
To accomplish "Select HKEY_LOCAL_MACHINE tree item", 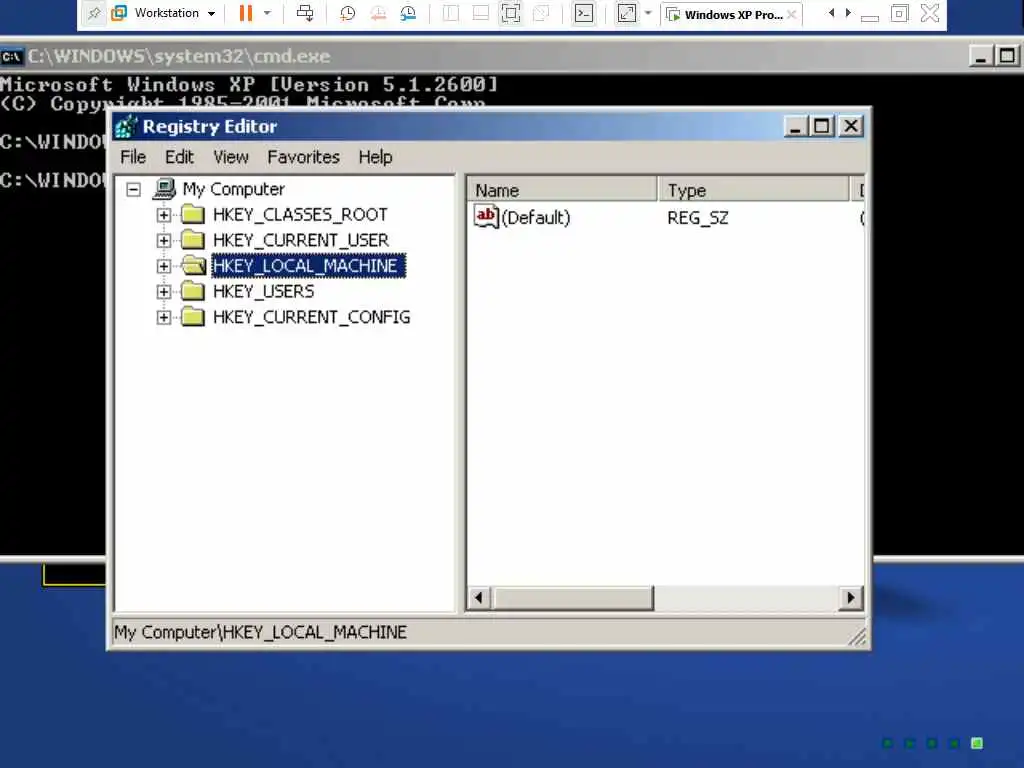I will click(x=308, y=266).
